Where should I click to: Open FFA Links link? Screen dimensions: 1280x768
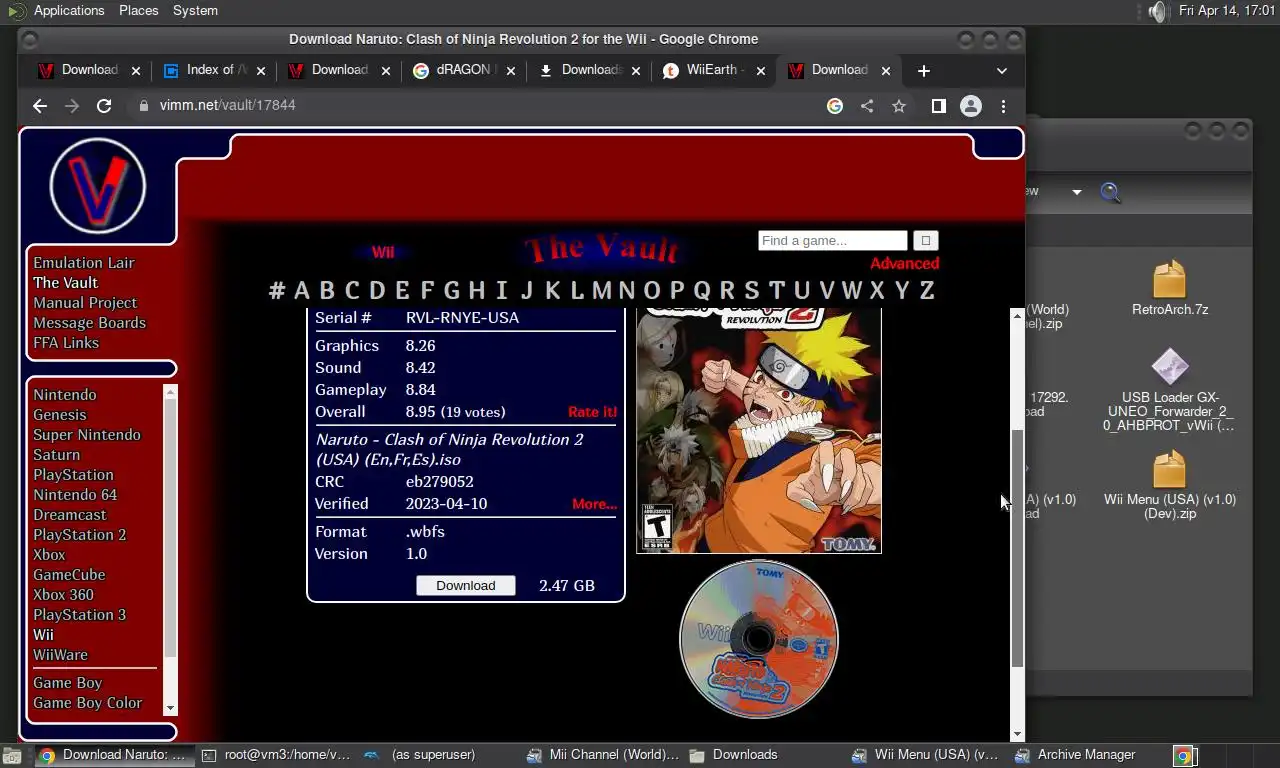coord(66,342)
